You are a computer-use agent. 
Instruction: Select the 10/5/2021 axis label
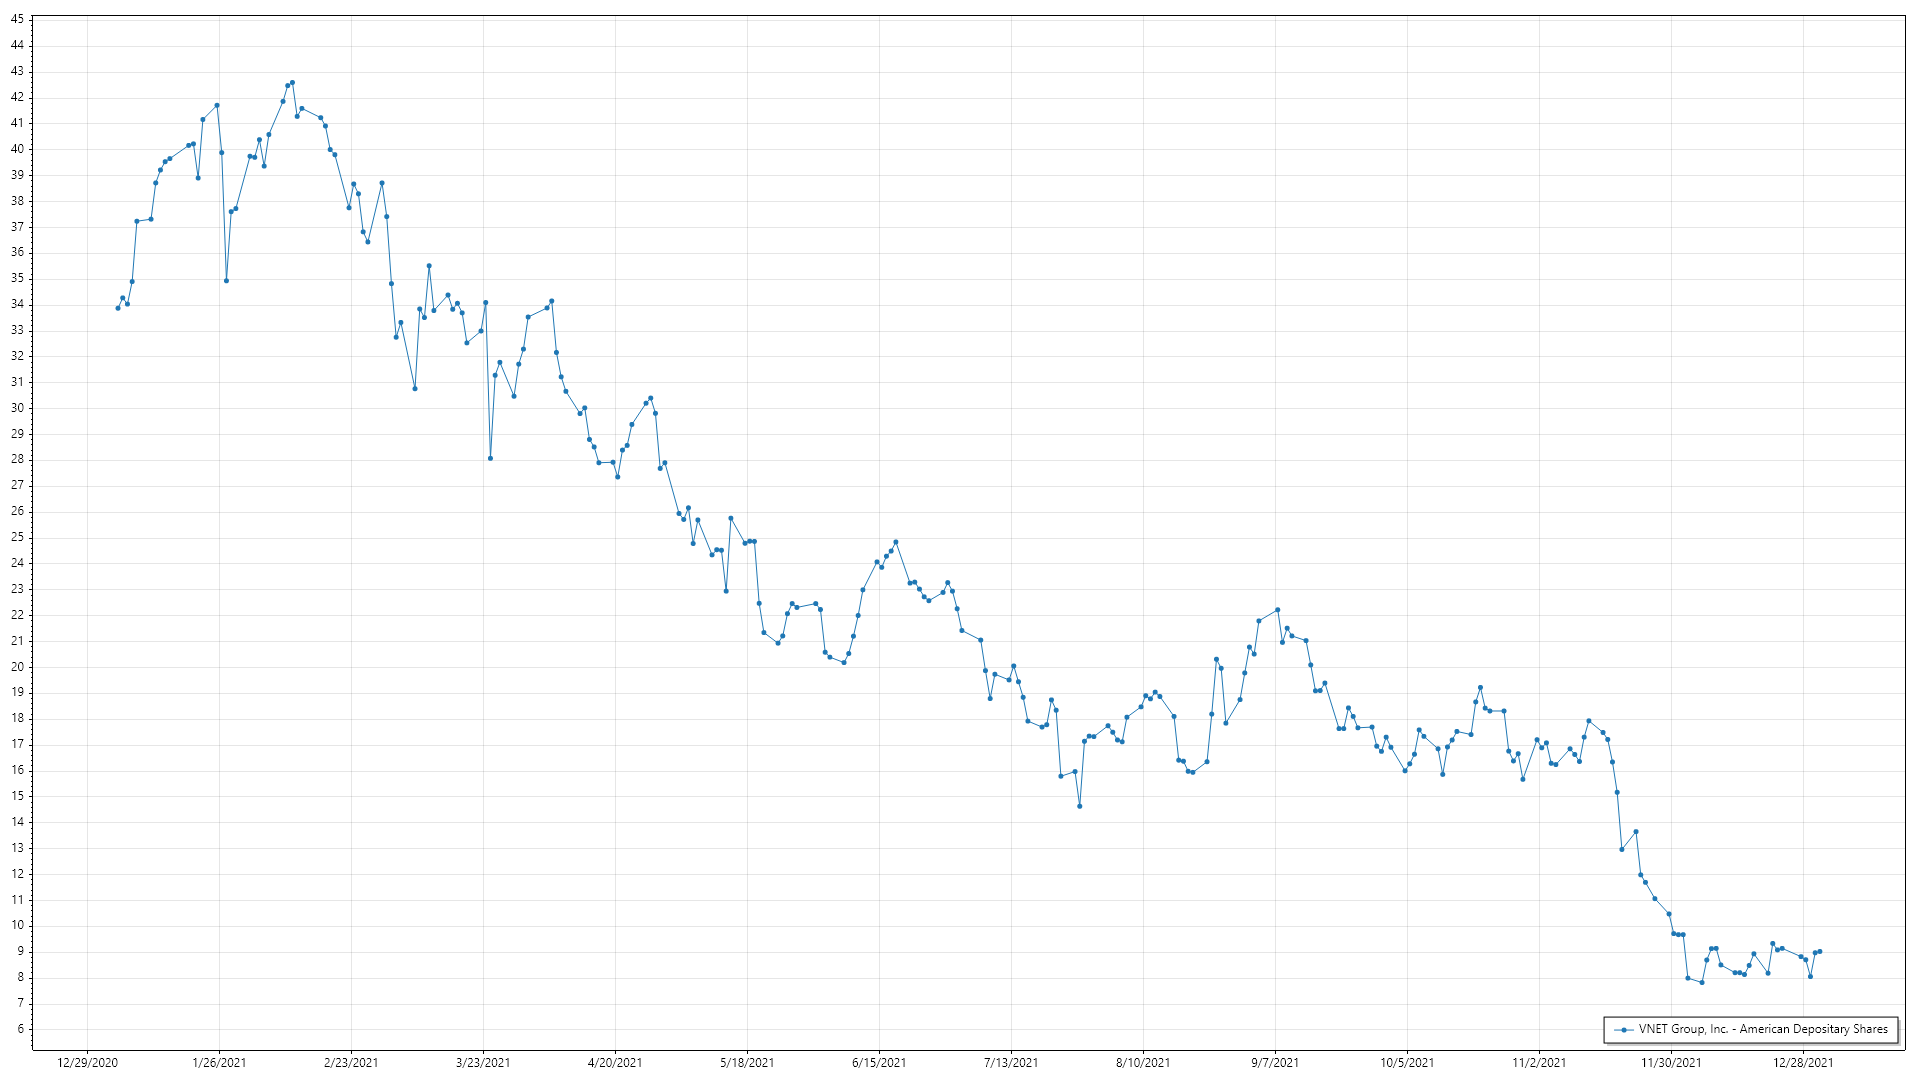click(1407, 1063)
